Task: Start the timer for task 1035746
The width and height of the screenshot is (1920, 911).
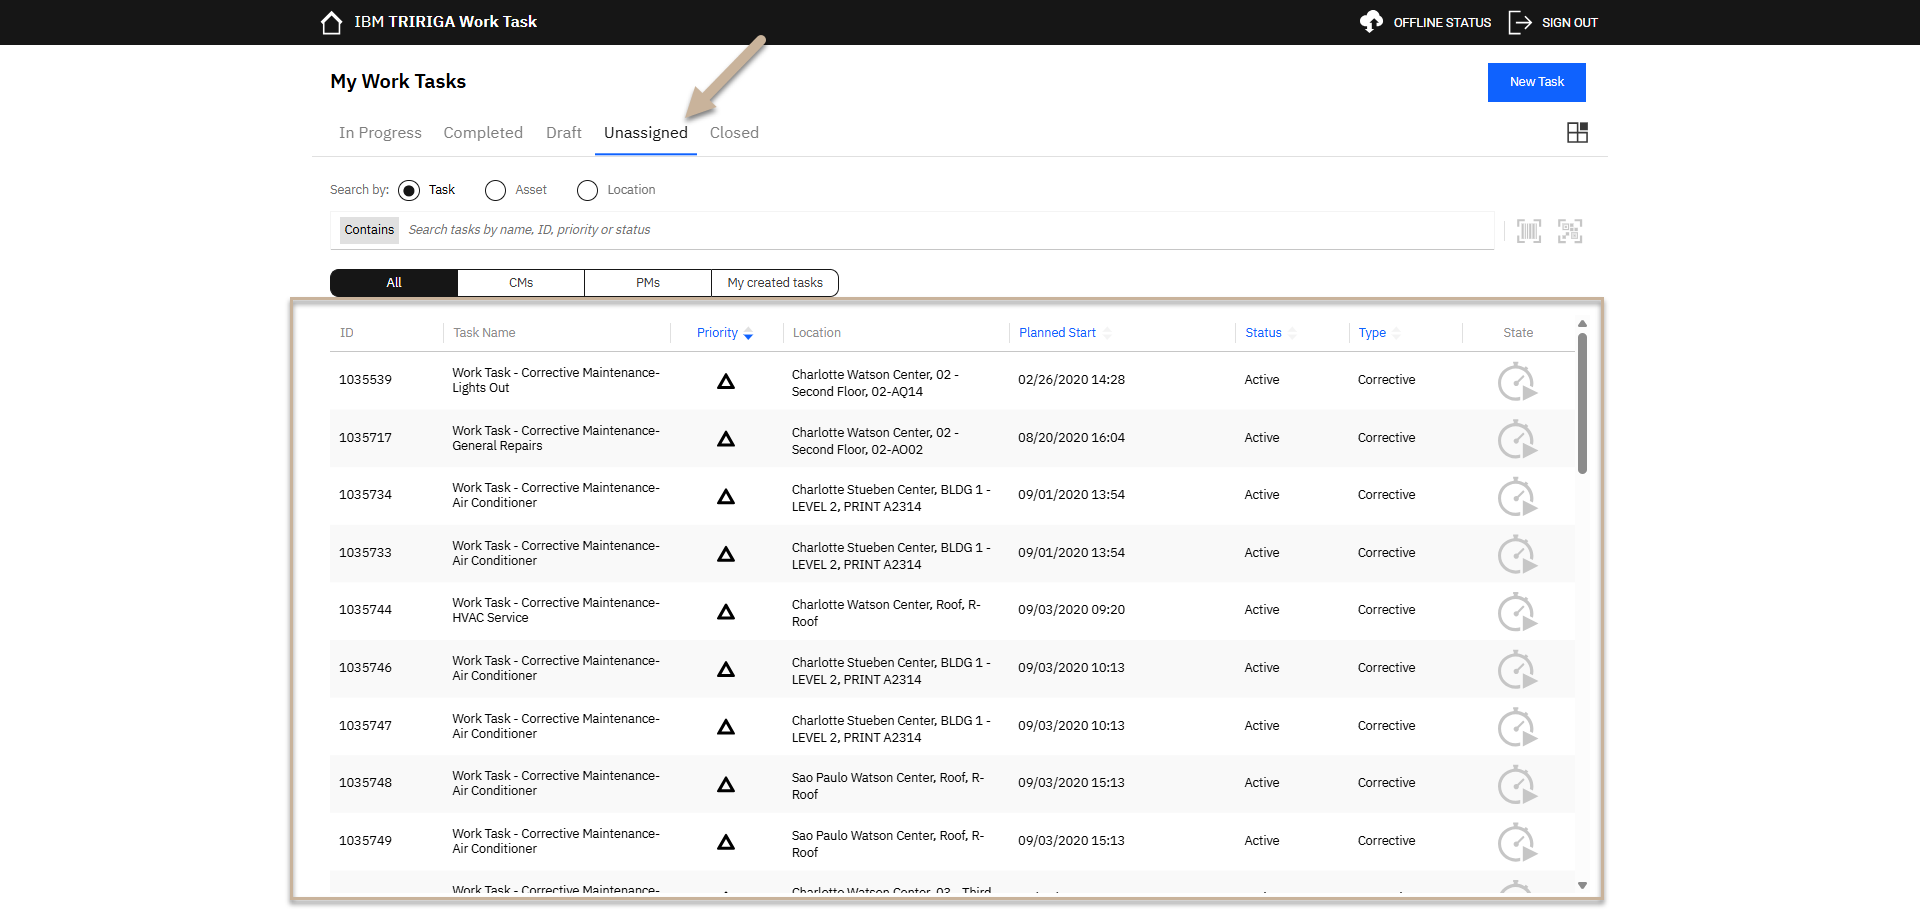Action: click(1517, 670)
